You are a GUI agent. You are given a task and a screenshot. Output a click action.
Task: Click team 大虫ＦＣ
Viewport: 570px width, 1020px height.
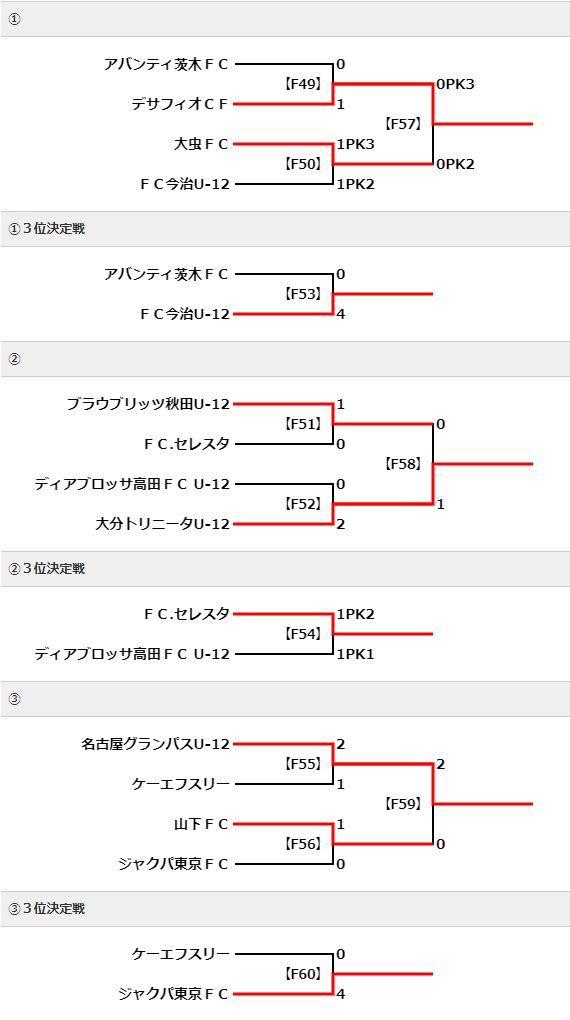coord(201,144)
